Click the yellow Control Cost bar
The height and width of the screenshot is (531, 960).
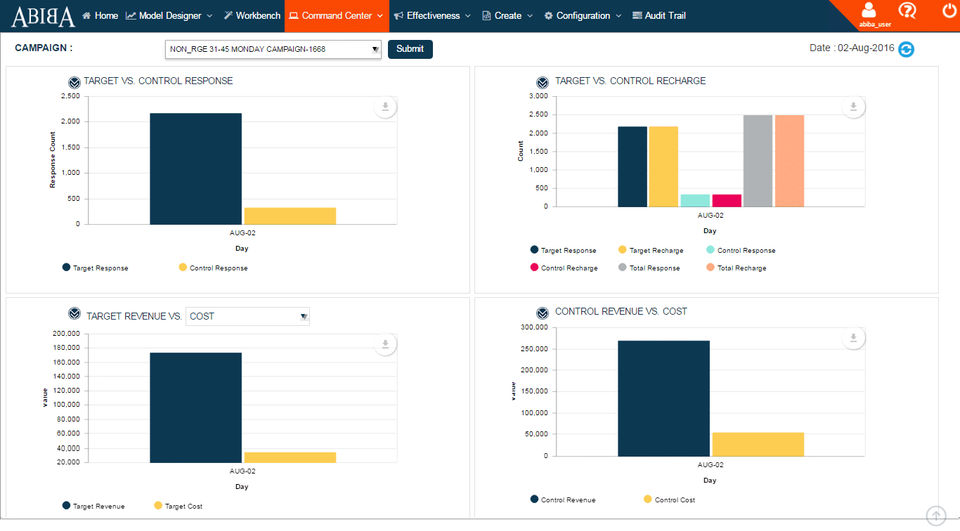[x=758, y=444]
